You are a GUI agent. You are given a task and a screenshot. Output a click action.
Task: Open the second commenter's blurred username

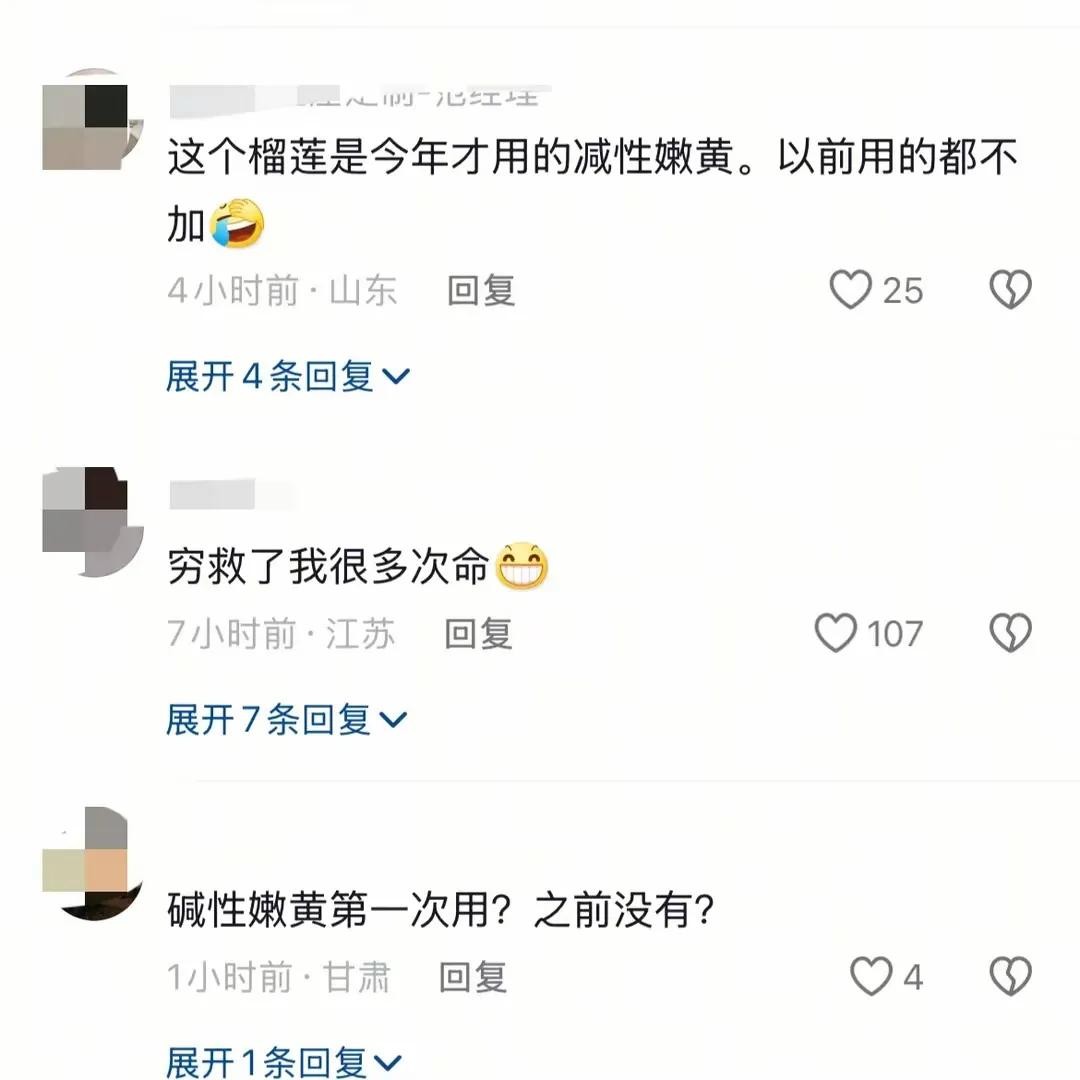coord(231,495)
